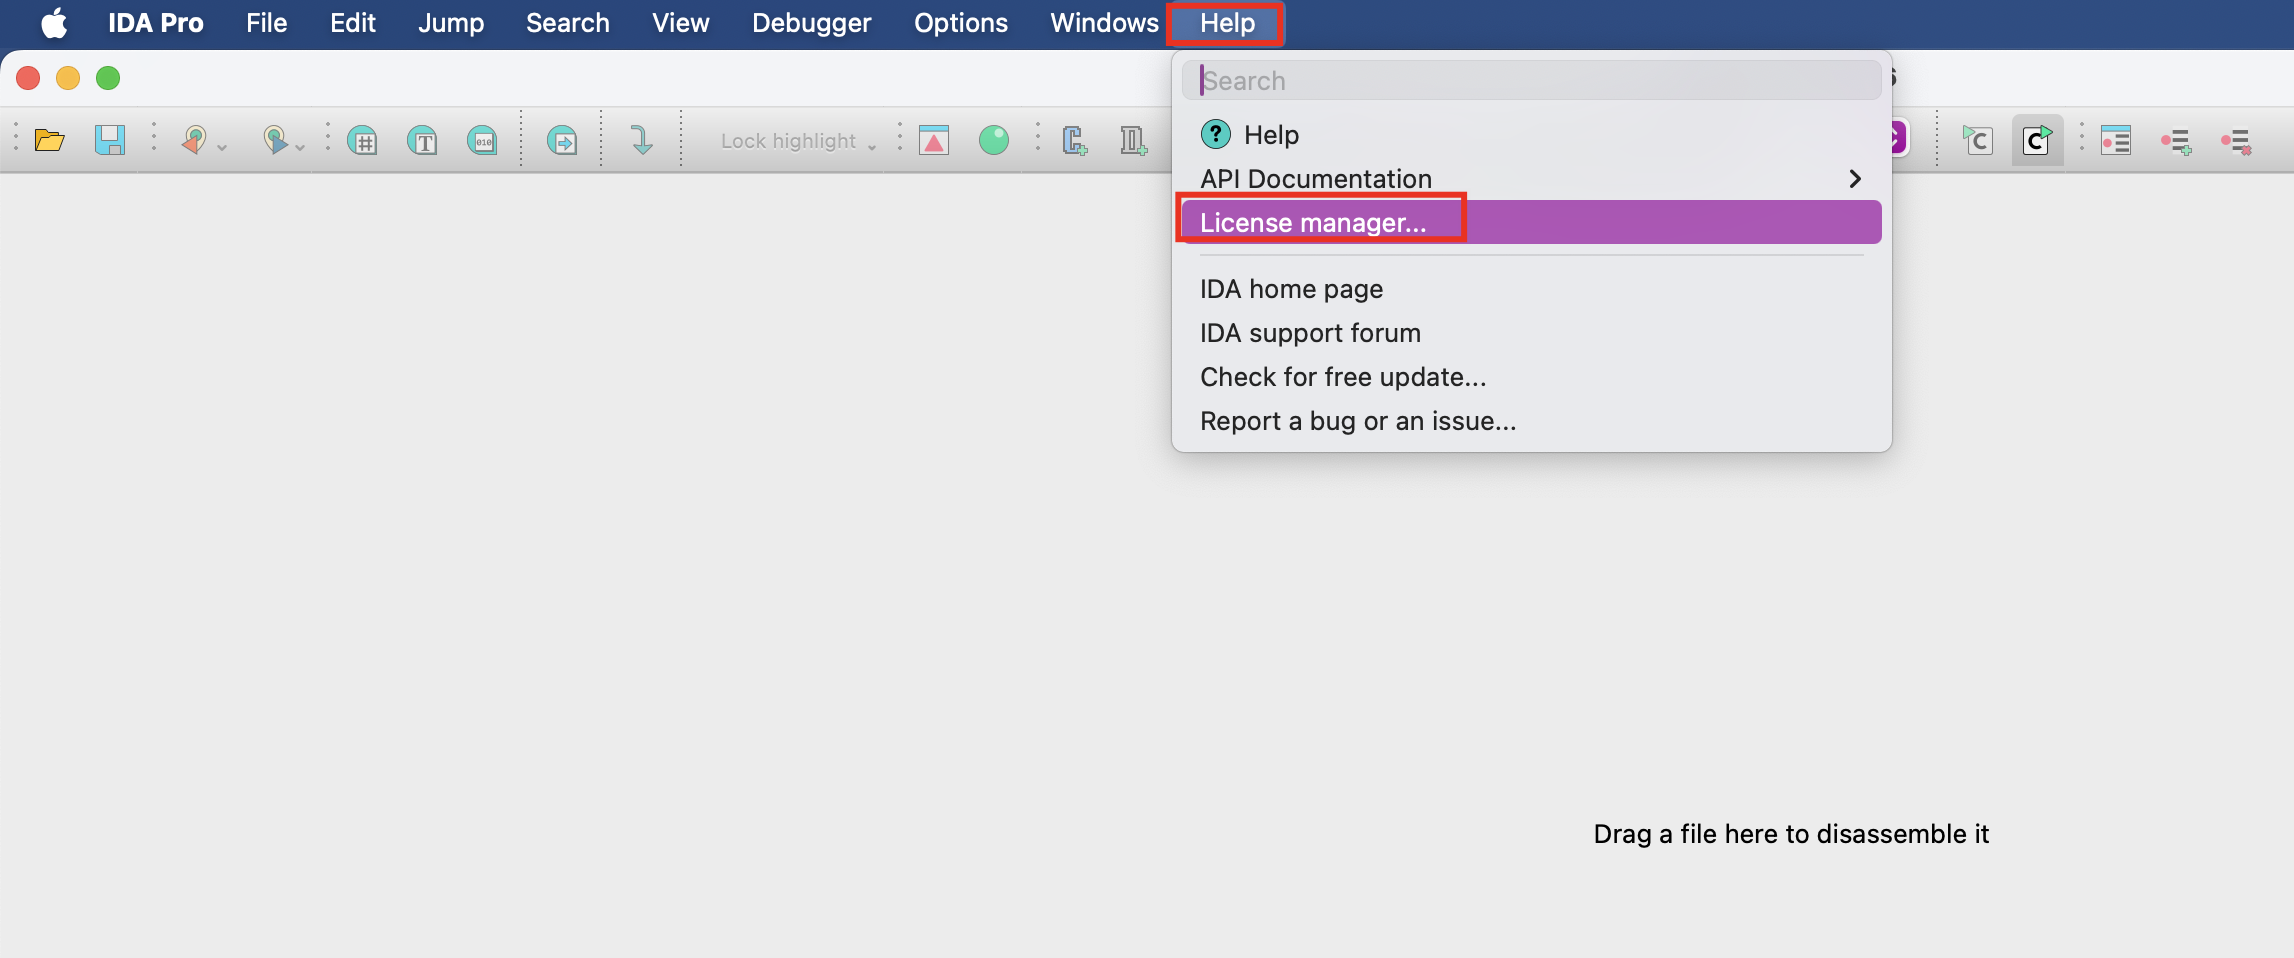Open IDA home page menu entry

pos(1531,289)
